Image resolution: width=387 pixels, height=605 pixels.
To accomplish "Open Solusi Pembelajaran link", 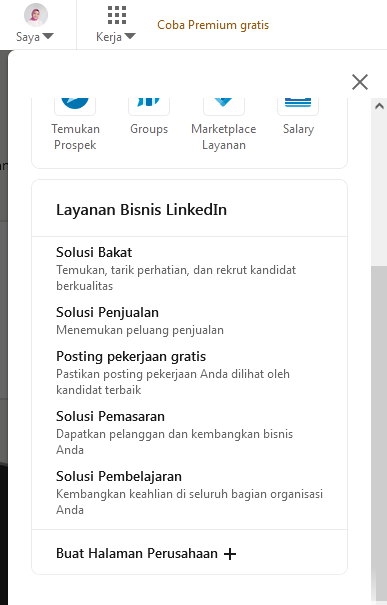I will [x=119, y=477].
